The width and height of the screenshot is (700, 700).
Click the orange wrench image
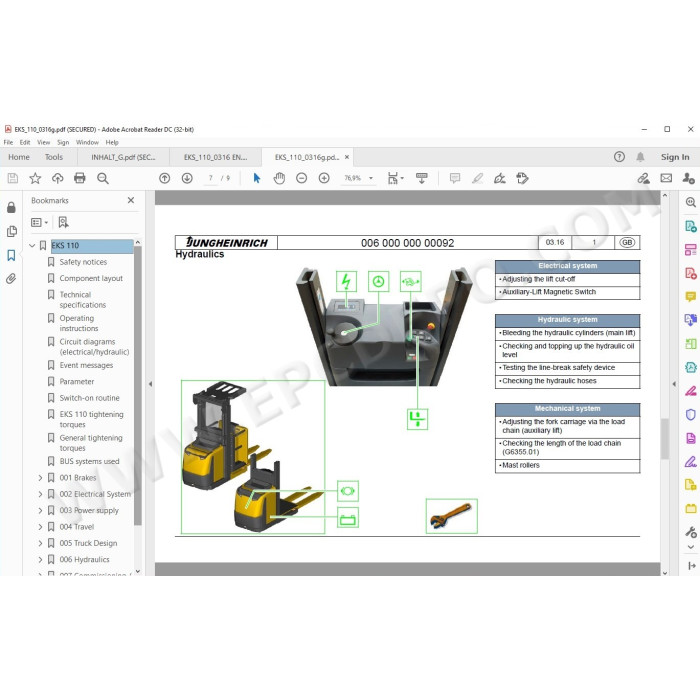point(451,517)
